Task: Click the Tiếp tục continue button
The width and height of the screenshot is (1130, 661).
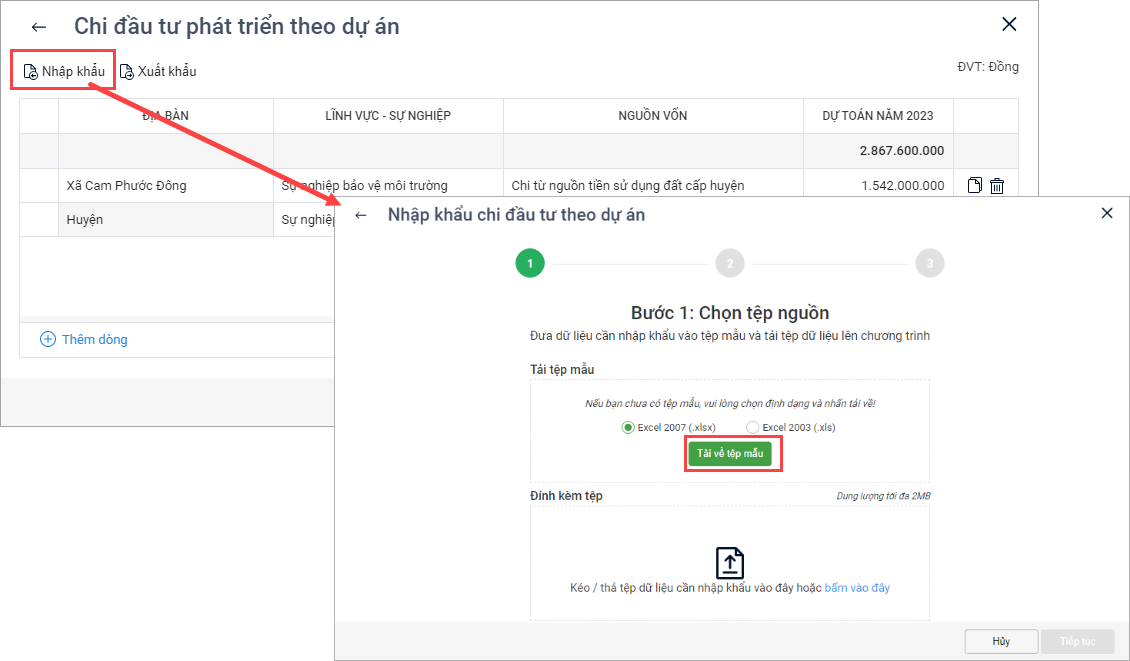Action: point(1078,641)
